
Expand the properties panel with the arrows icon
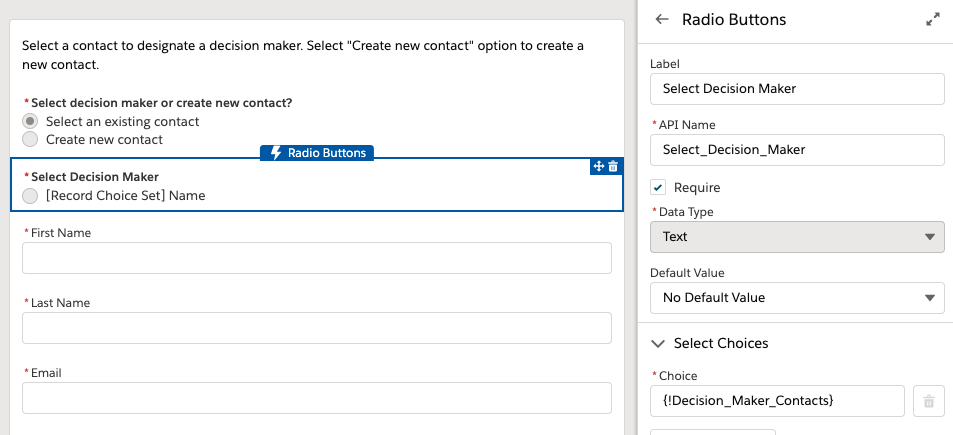coord(932,19)
